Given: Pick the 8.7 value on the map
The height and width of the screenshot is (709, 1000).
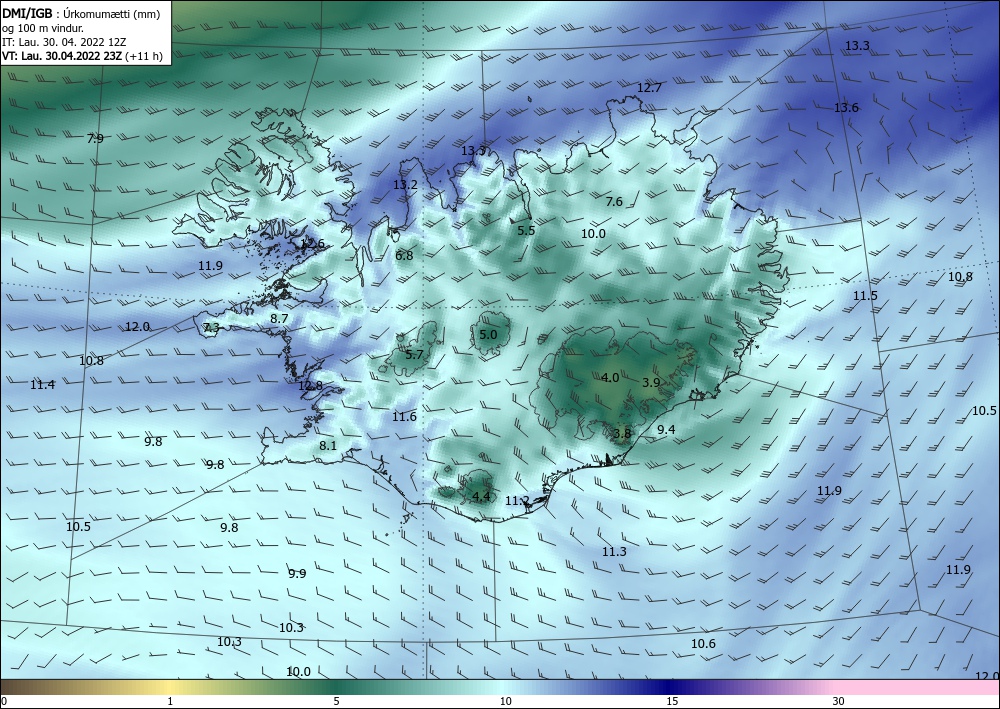Looking at the screenshot, I should click(x=279, y=318).
